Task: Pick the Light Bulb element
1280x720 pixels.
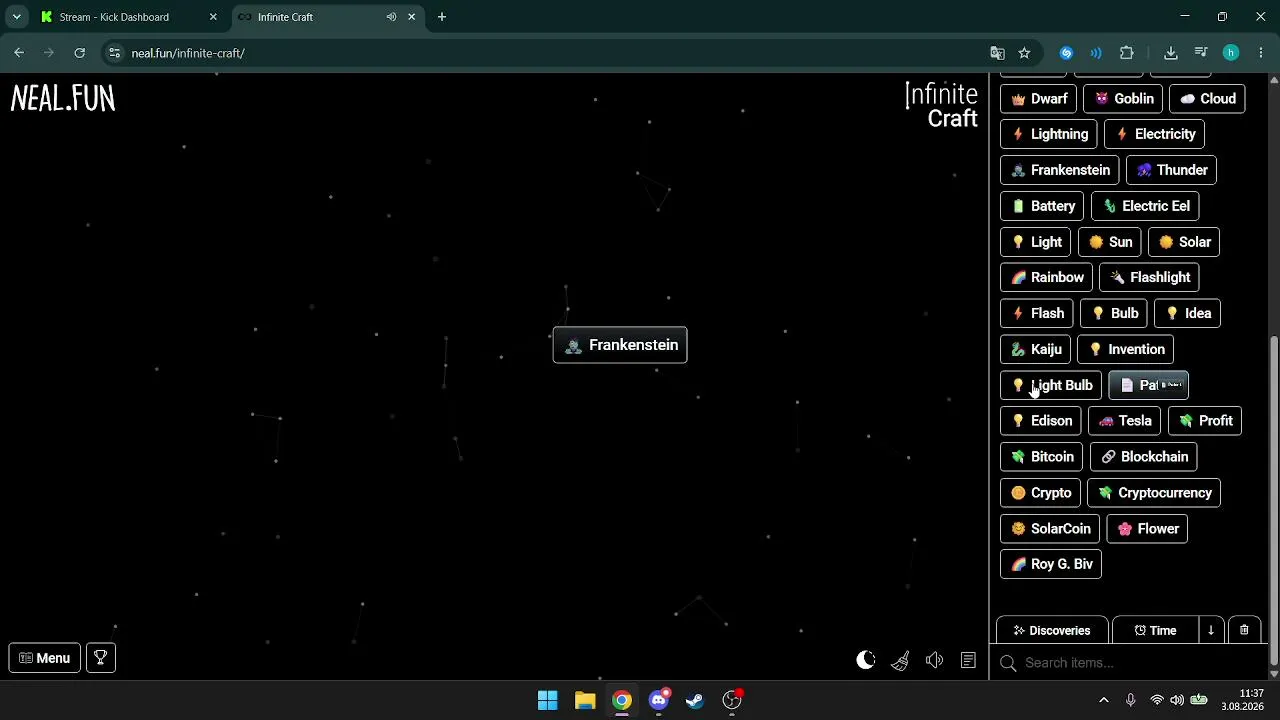Action: click(1051, 385)
